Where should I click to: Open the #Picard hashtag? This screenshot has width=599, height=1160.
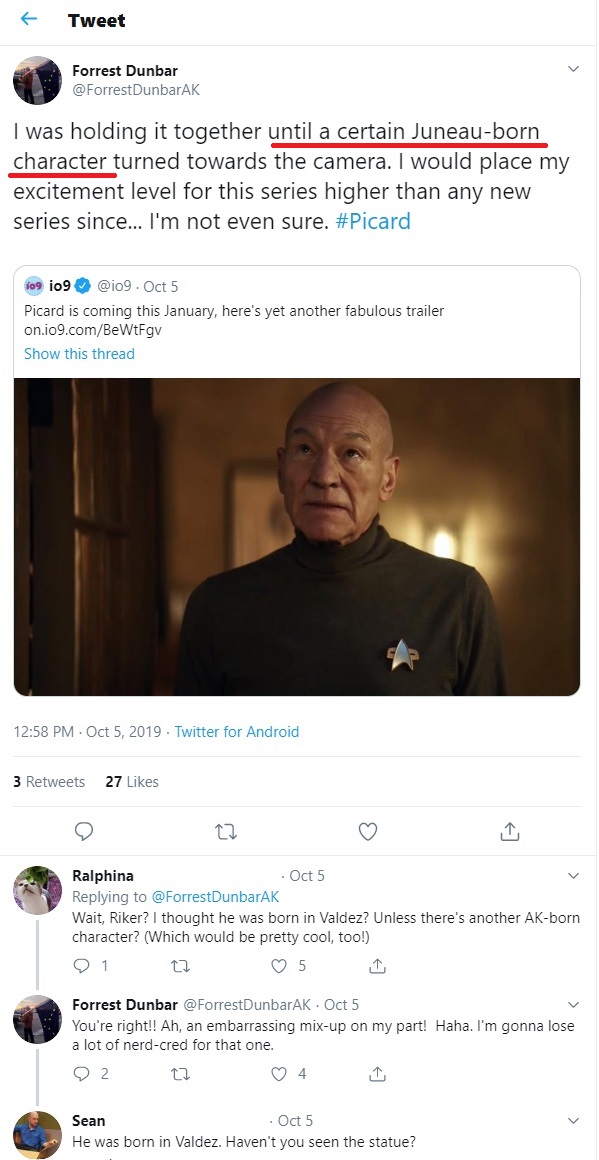point(373,222)
